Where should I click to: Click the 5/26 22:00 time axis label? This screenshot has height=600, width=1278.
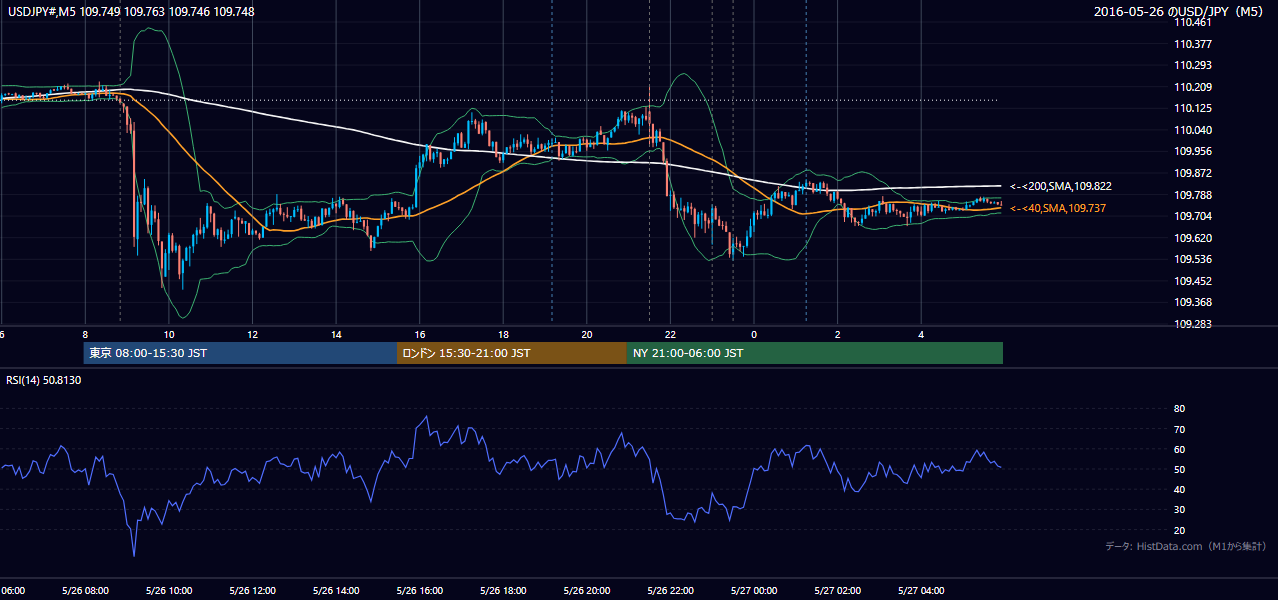670,591
